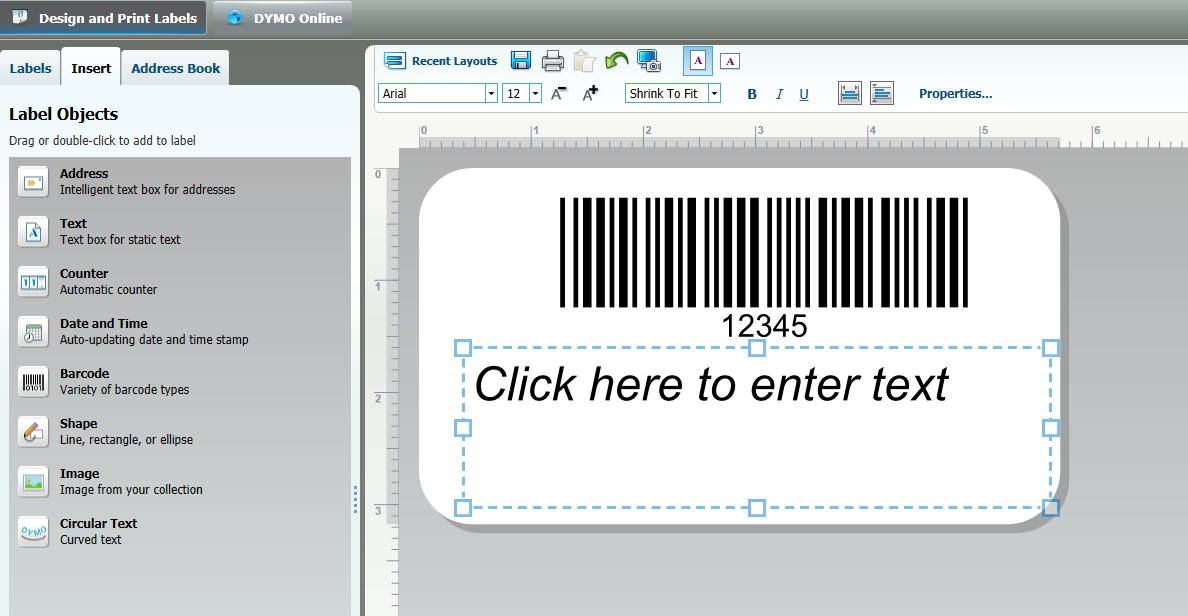The height and width of the screenshot is (616, 1188).
Task: Select the second text orientation button
Action: 730,61
